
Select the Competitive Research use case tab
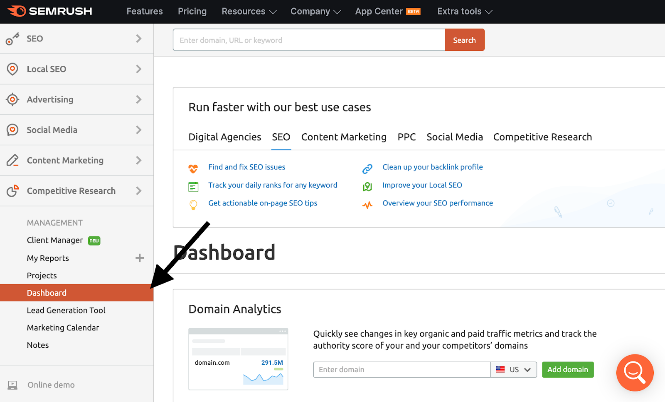pyautogui.click(x=542, y=137)
